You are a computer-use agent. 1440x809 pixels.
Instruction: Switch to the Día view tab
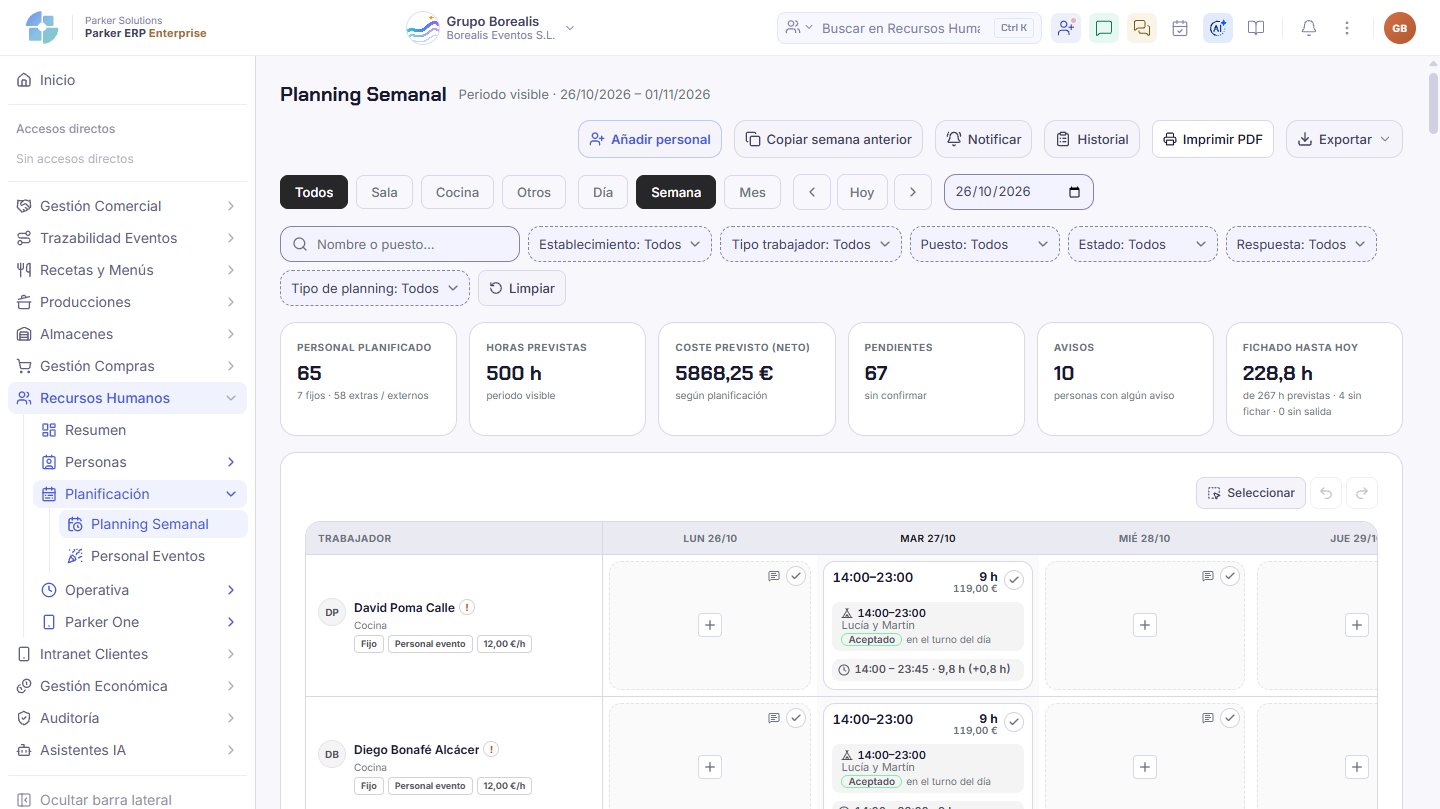click(603, 192)
